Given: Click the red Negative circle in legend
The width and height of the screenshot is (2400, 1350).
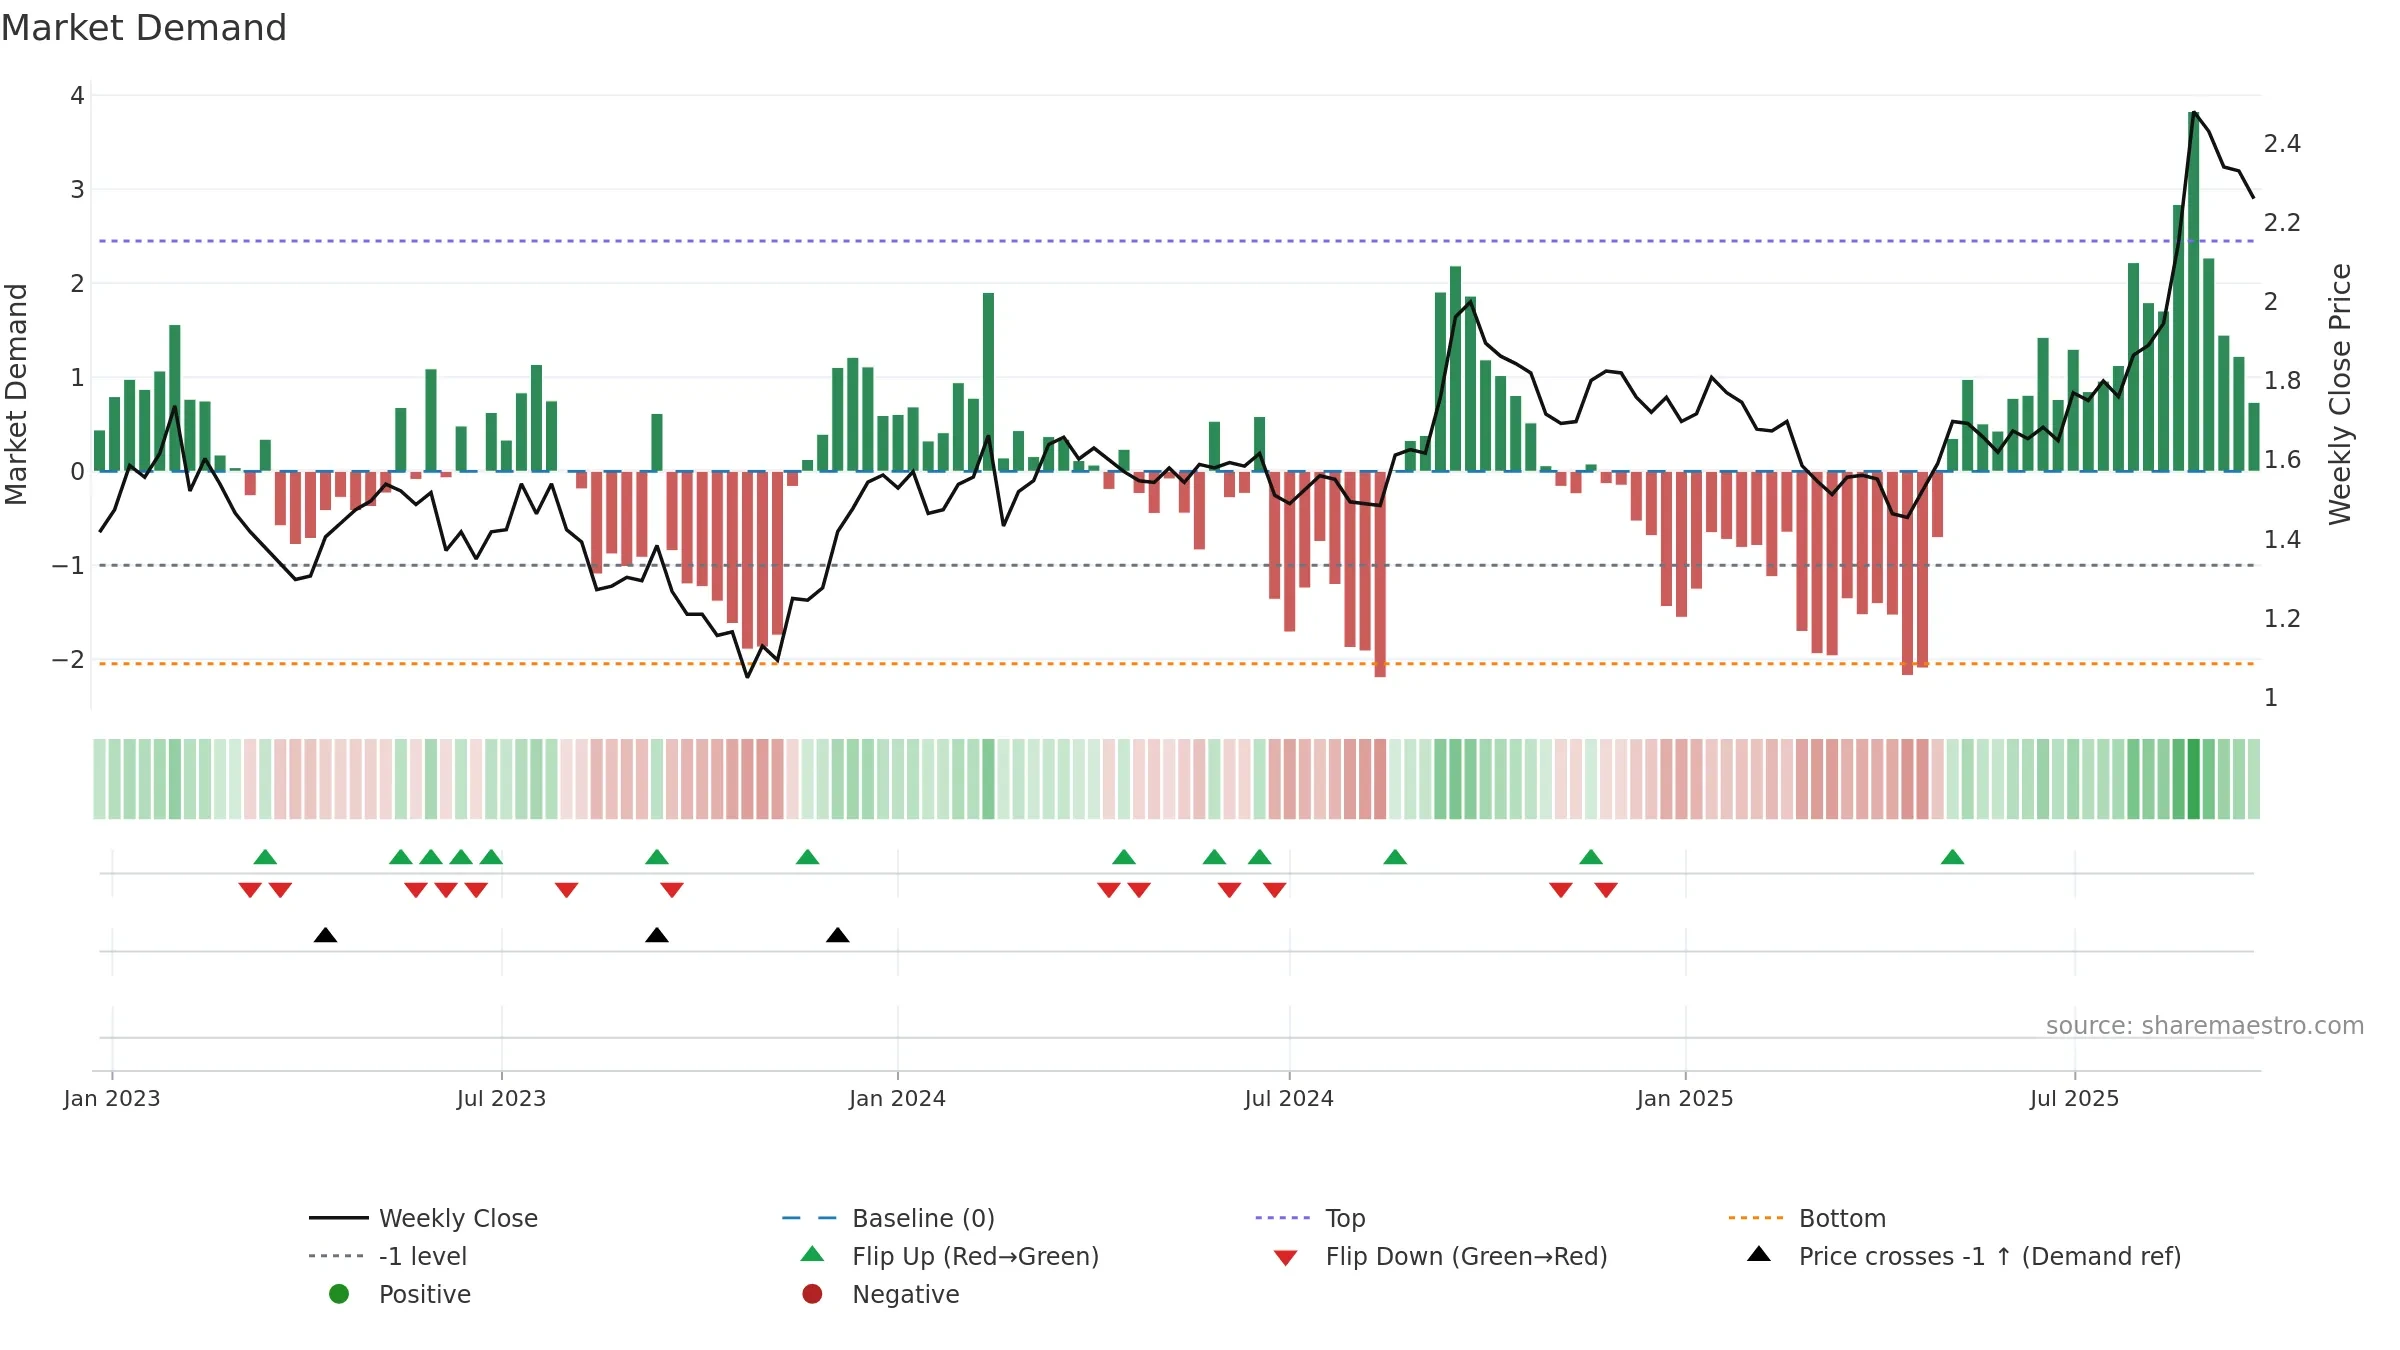Looking at the screenshot, I should (x=812, y=1294).
